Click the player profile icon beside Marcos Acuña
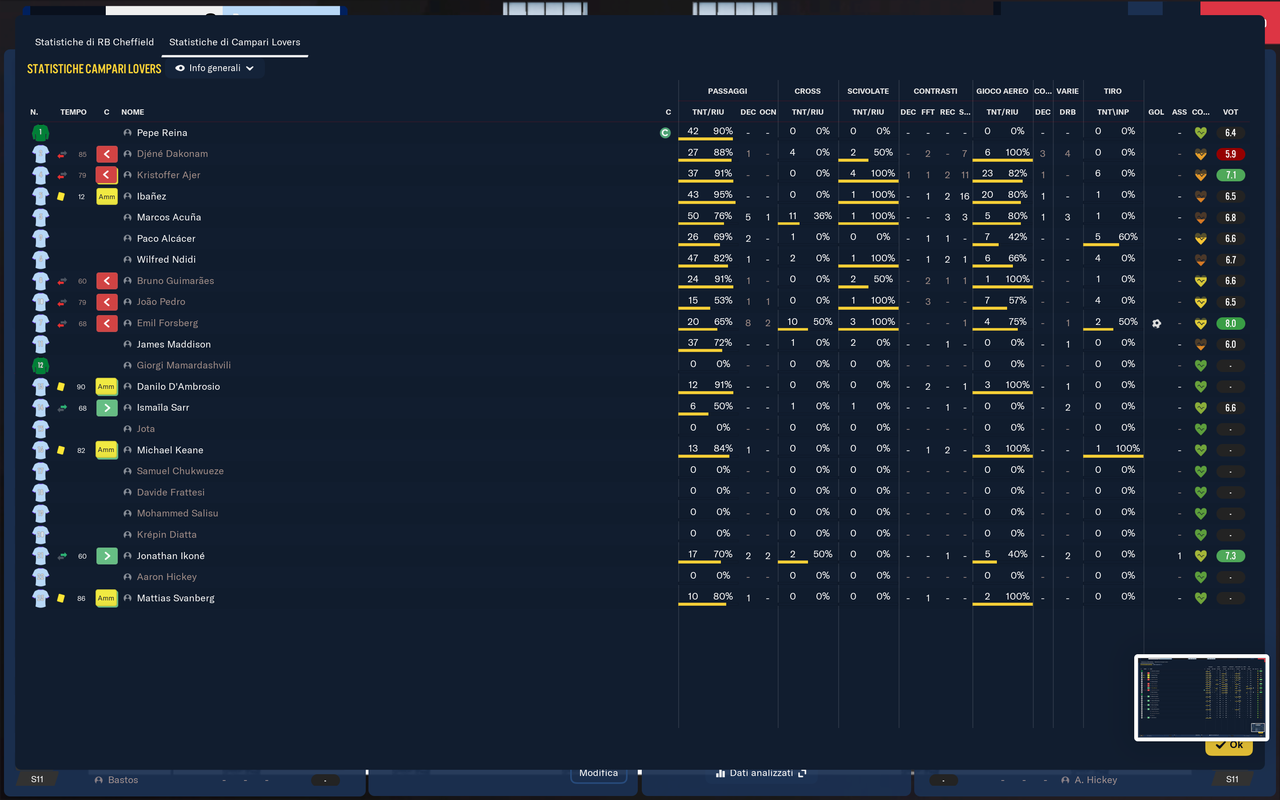Screen dimensions: 1280x800 coord(128,217)
